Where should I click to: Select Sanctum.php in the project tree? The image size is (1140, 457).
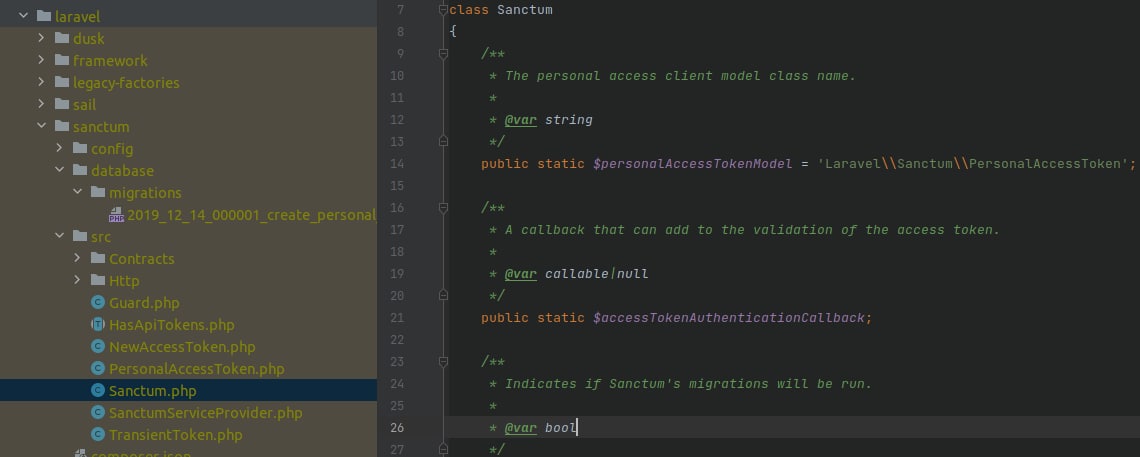coord(153,390)
